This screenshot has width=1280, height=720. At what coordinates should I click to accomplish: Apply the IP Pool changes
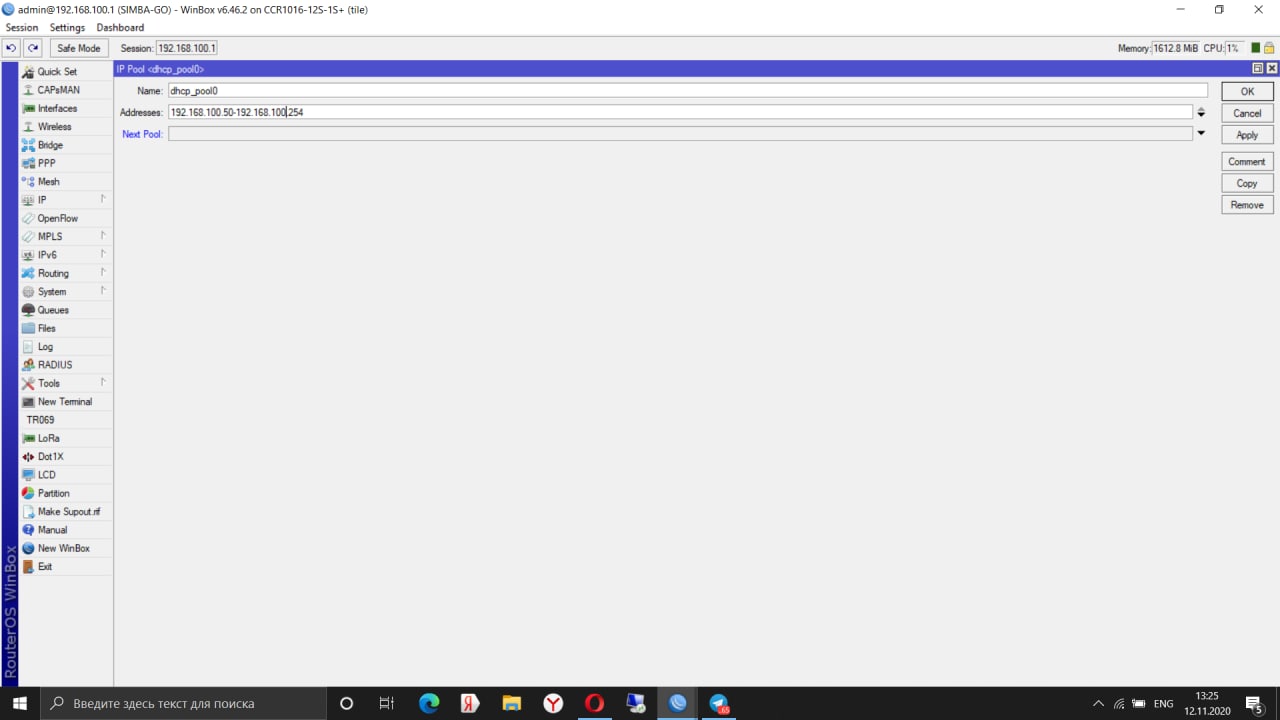click(x=1247, y=135)
